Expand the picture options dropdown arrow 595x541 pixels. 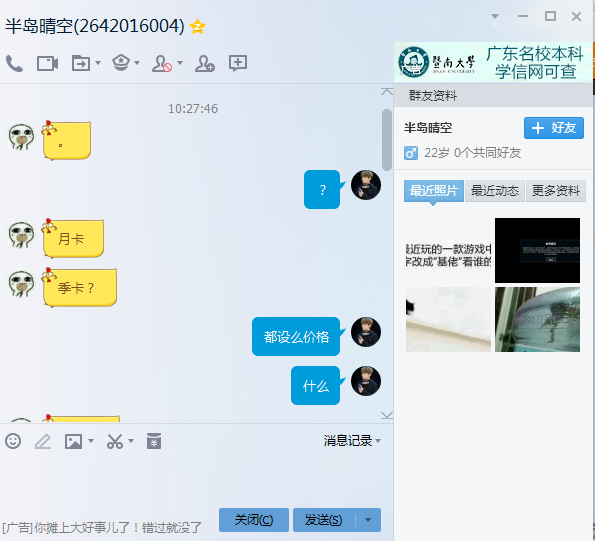point(91,441)
